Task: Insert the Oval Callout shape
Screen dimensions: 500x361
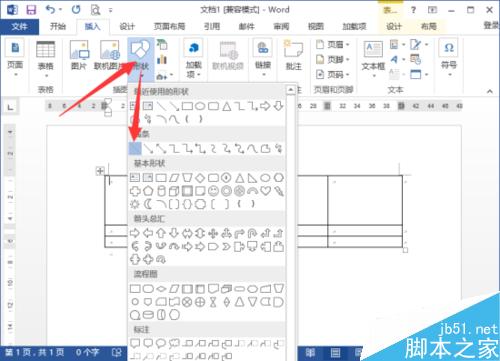Action: 161,343
